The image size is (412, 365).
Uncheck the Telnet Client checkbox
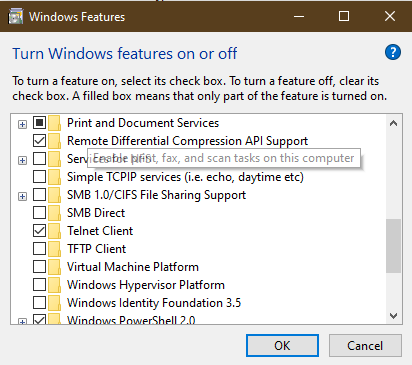(39, 231)
